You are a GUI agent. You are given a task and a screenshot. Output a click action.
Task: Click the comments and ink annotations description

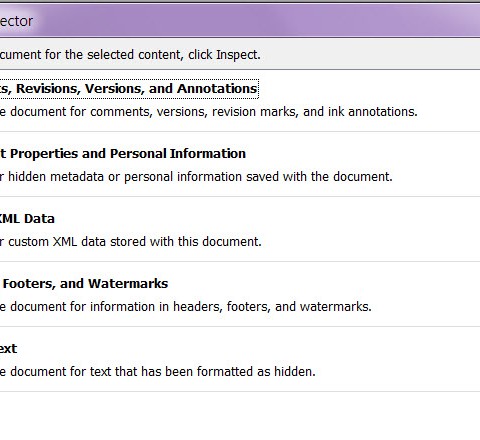coord(209,112)
